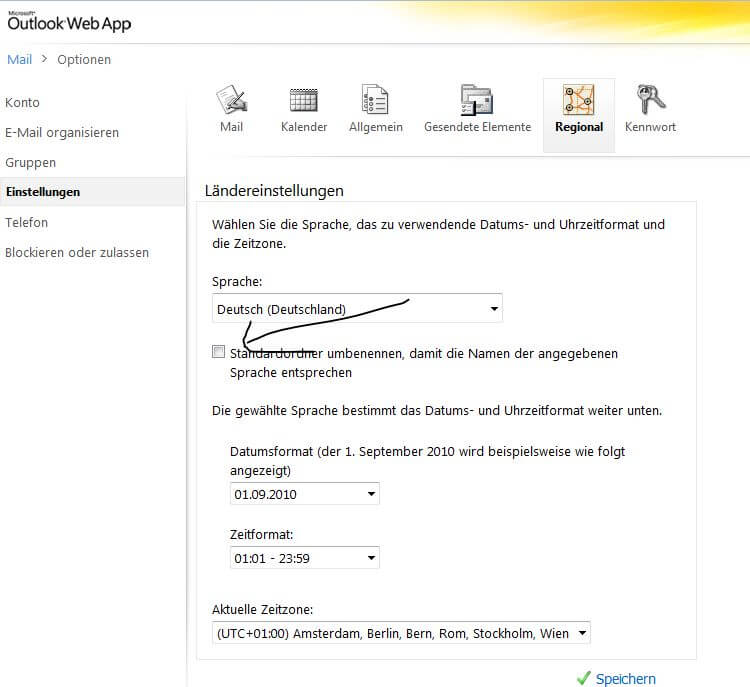Select Konto in the sidebar
The height and width of the screenshot is (687, 750).
tap(22, 102)
